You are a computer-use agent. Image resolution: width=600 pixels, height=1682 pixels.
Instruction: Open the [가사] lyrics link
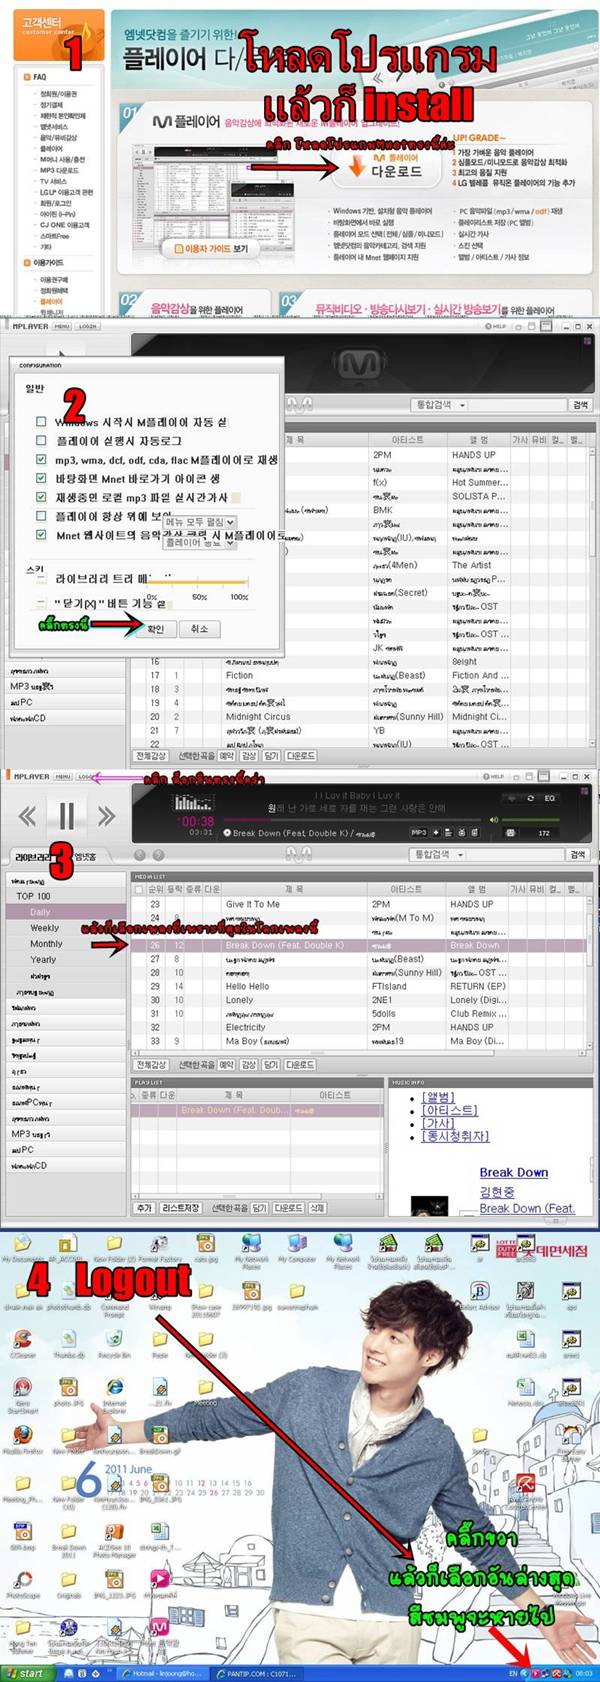coord(438,1123)
